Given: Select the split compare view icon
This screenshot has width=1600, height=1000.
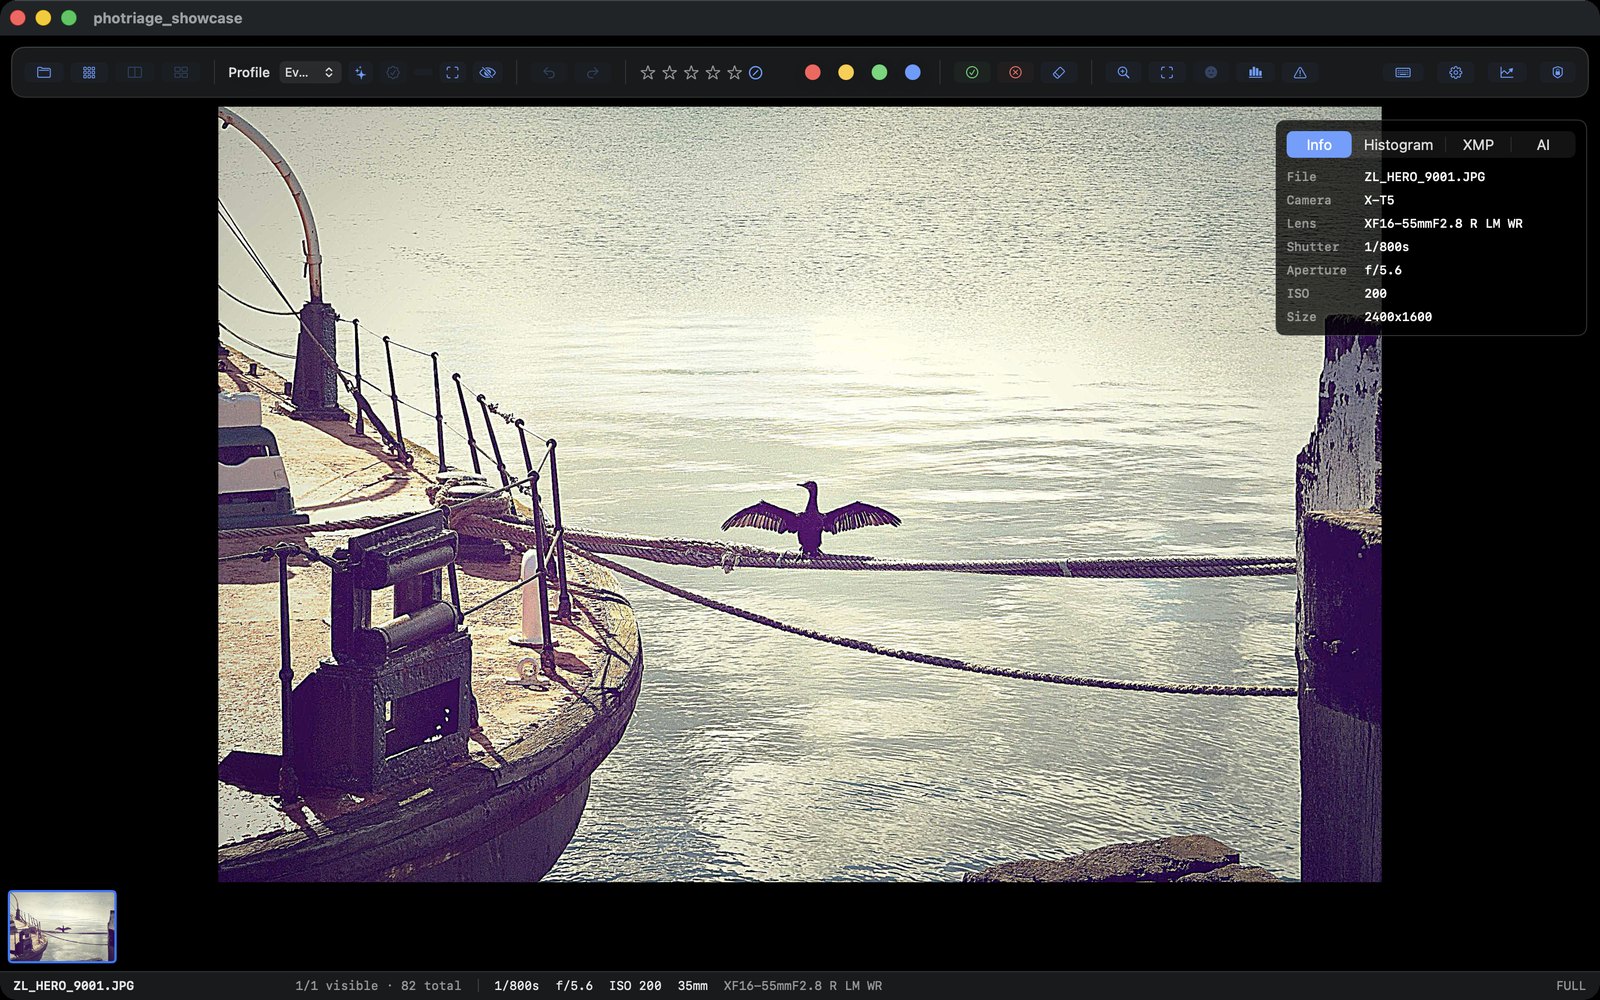Looking at the screenshot, I should (x=135, y=72).
